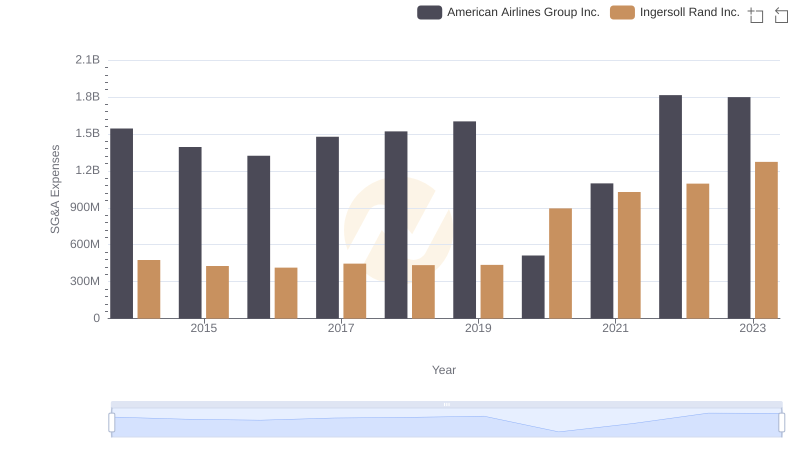The image size is (800, 461).
Task: Click the right data zoom slider handle
Action: pyautogui.click(x=781, y=423)
